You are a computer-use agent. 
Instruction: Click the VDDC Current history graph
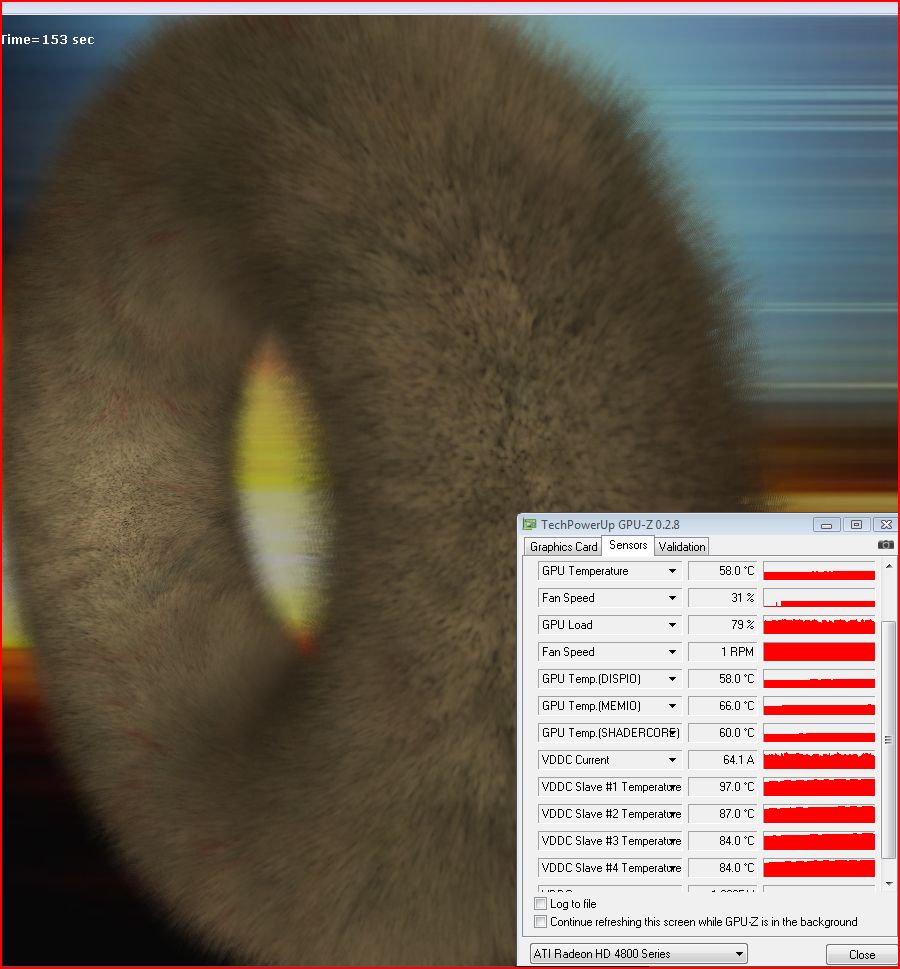coord(819,760)
